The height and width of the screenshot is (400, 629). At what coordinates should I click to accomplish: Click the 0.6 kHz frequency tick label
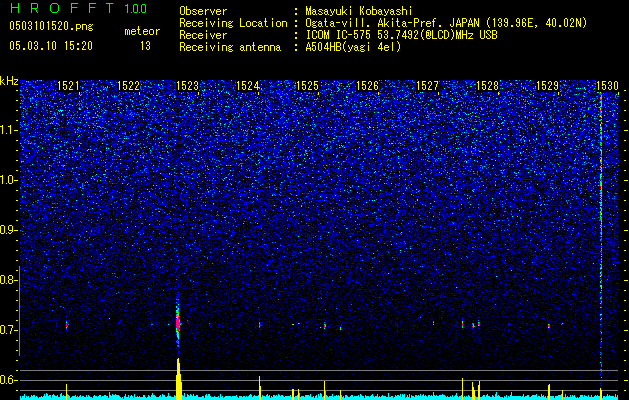[x=9, y=380]
